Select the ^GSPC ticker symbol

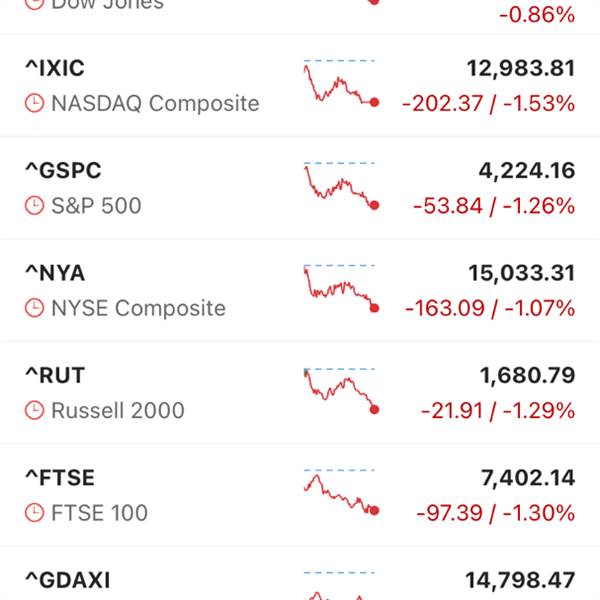(x=63, y=170)
